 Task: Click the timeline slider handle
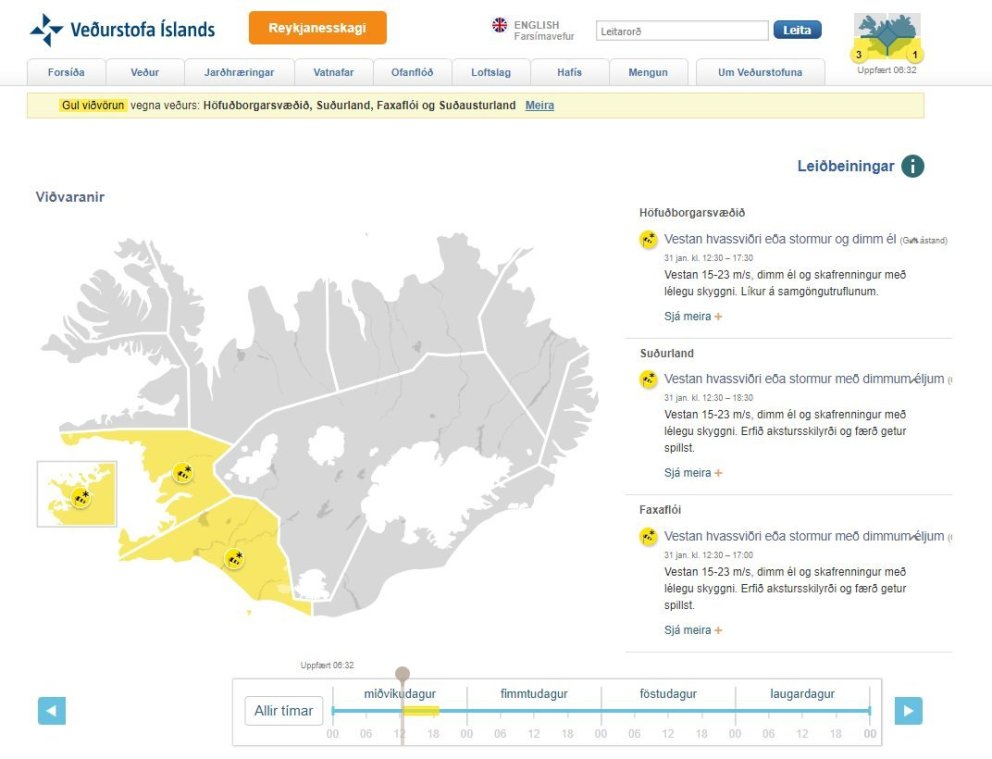click(x=402, y=676)
